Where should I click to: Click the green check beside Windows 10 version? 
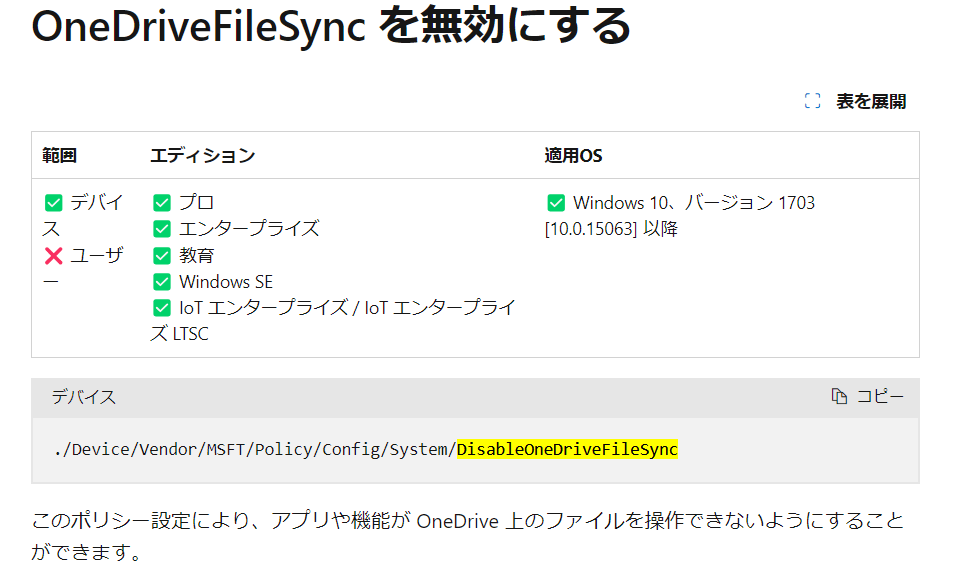tap(556, 202)
